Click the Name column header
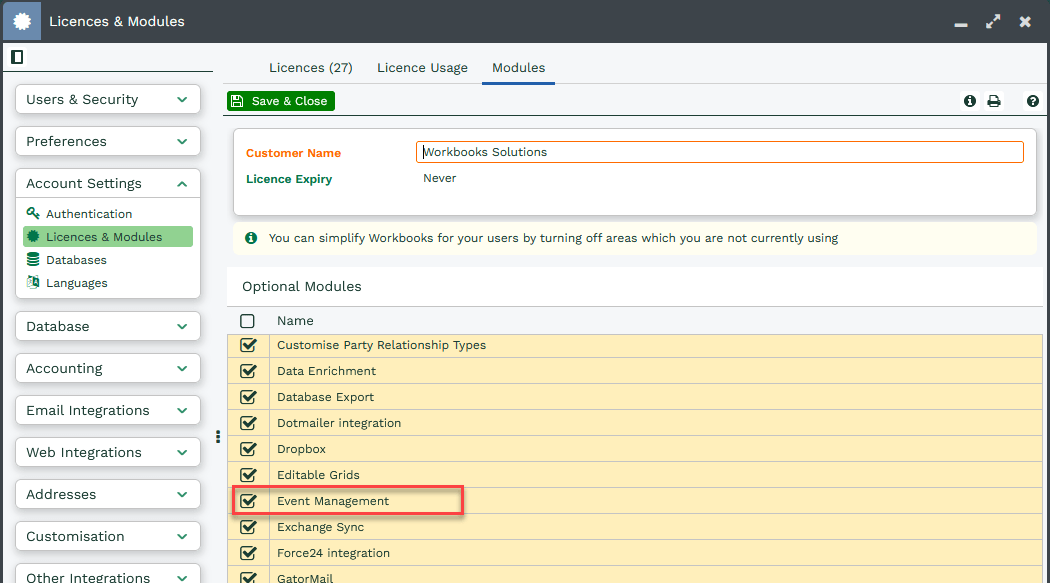Viewport: 1050px width, 583px height. click(x=295, y=321)
